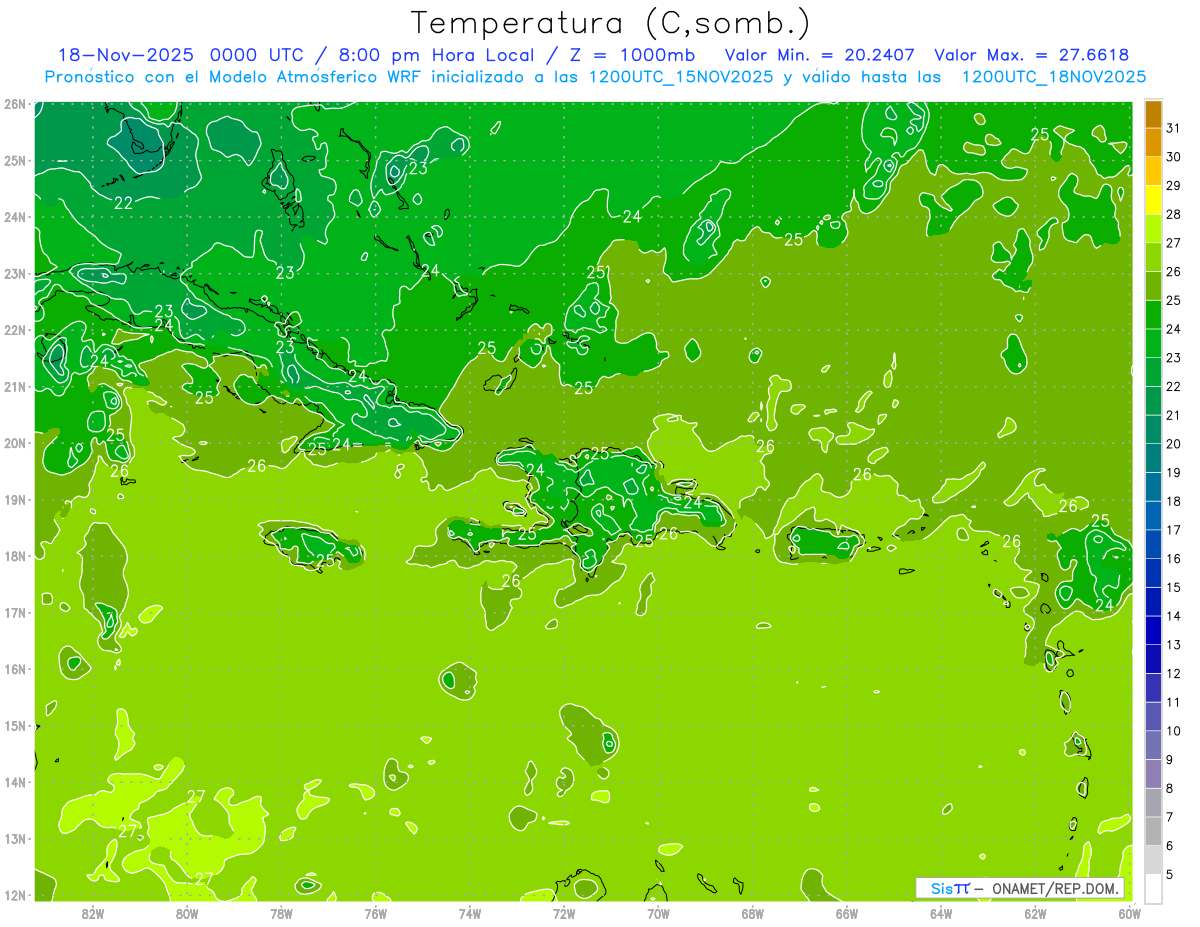
Task: Click legend scale value "5"
Action: pos(1170,875)
